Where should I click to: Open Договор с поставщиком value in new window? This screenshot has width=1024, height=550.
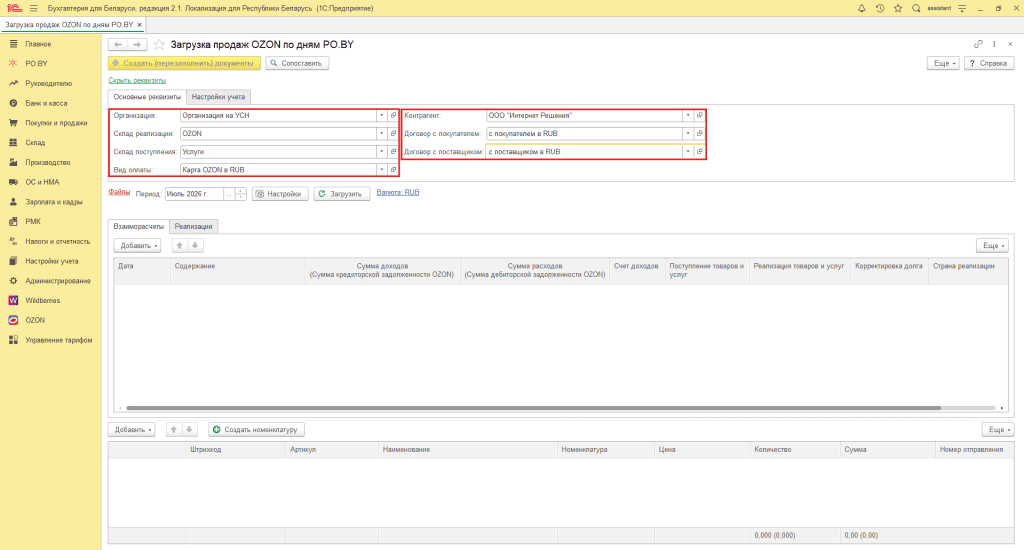[x=699, y=152]
